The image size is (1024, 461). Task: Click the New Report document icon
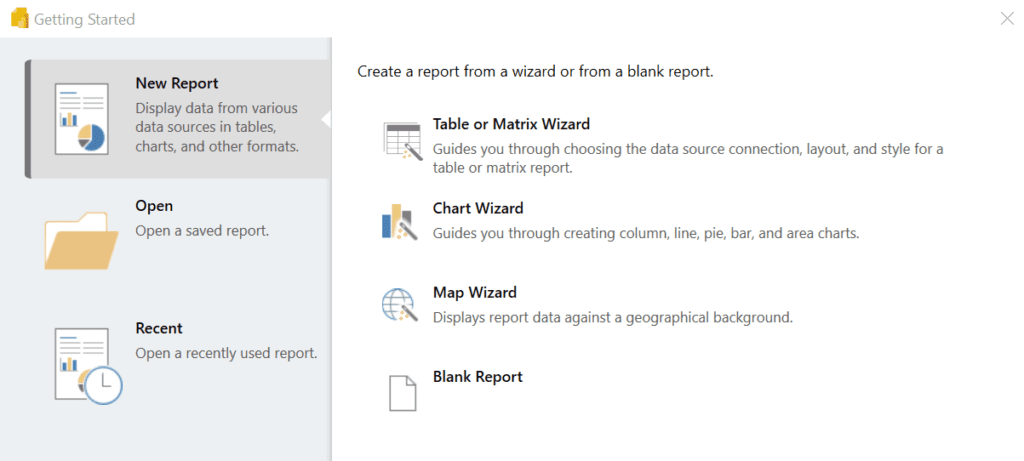pos(82,119)
